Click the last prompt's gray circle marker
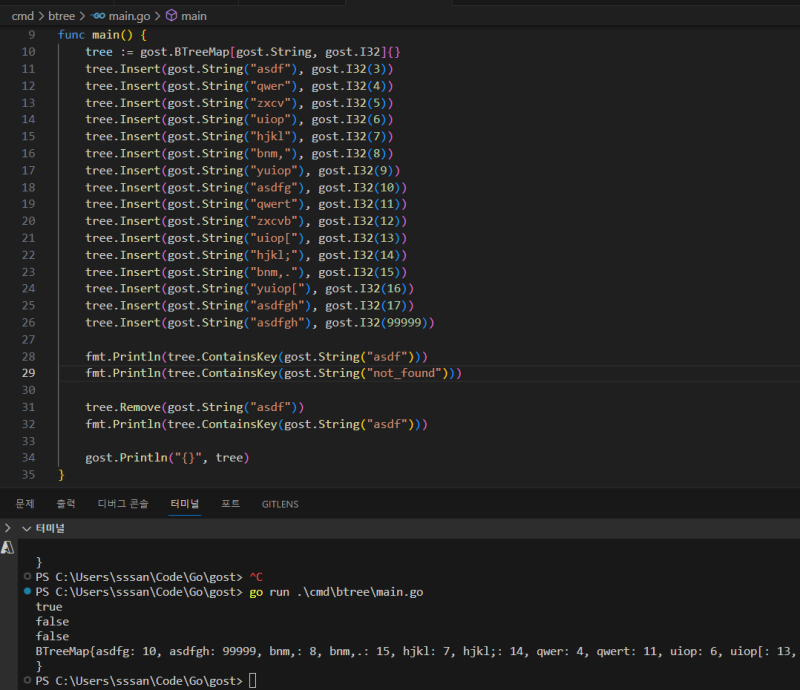The width and height of the screenshot is (800, 690). click(x=26, y=681)
